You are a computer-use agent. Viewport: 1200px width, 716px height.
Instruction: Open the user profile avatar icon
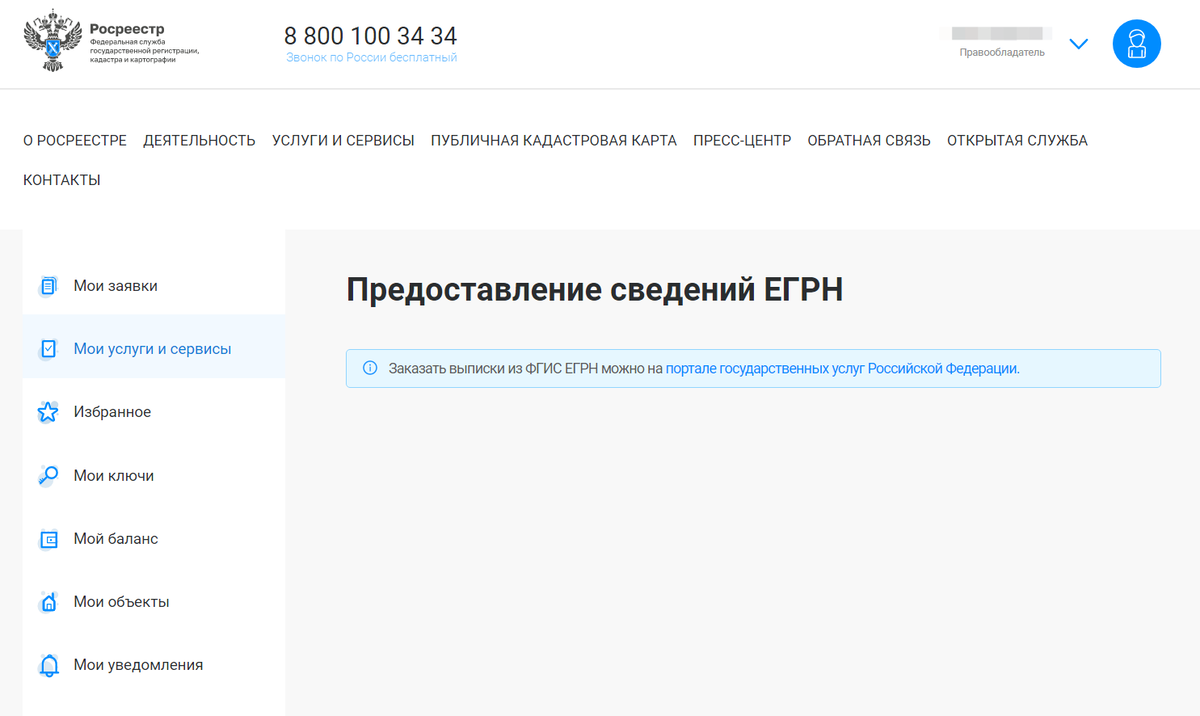point(1137,44)
